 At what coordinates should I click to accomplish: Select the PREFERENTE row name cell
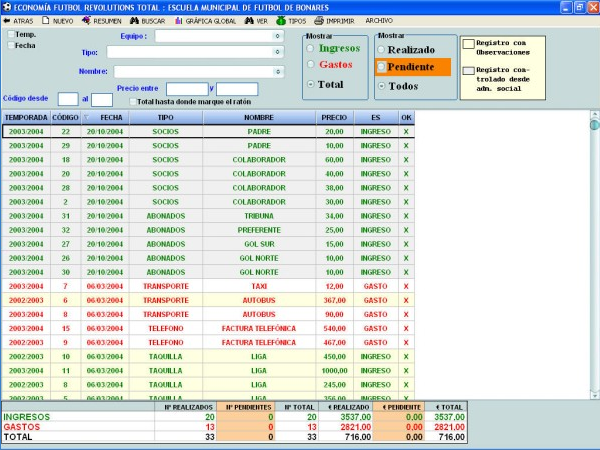coord(259,230)
